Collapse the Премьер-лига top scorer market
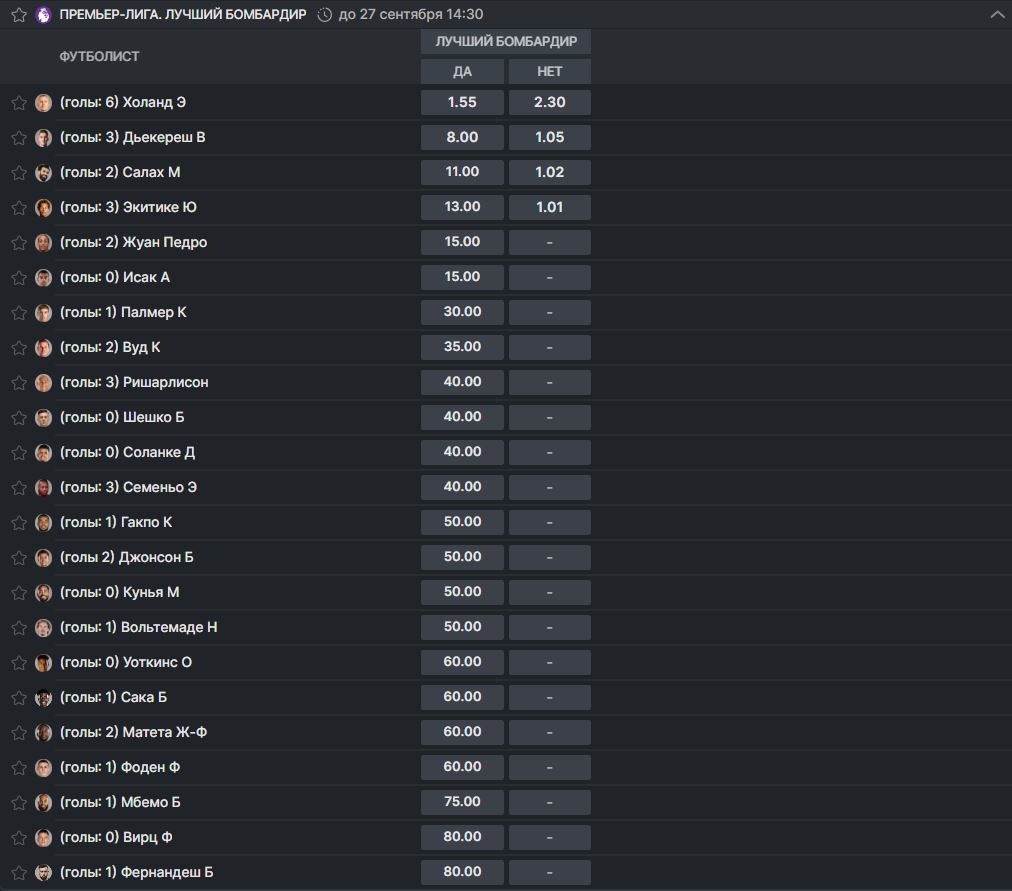1012x891 pixels. click(x=996, y=15)
